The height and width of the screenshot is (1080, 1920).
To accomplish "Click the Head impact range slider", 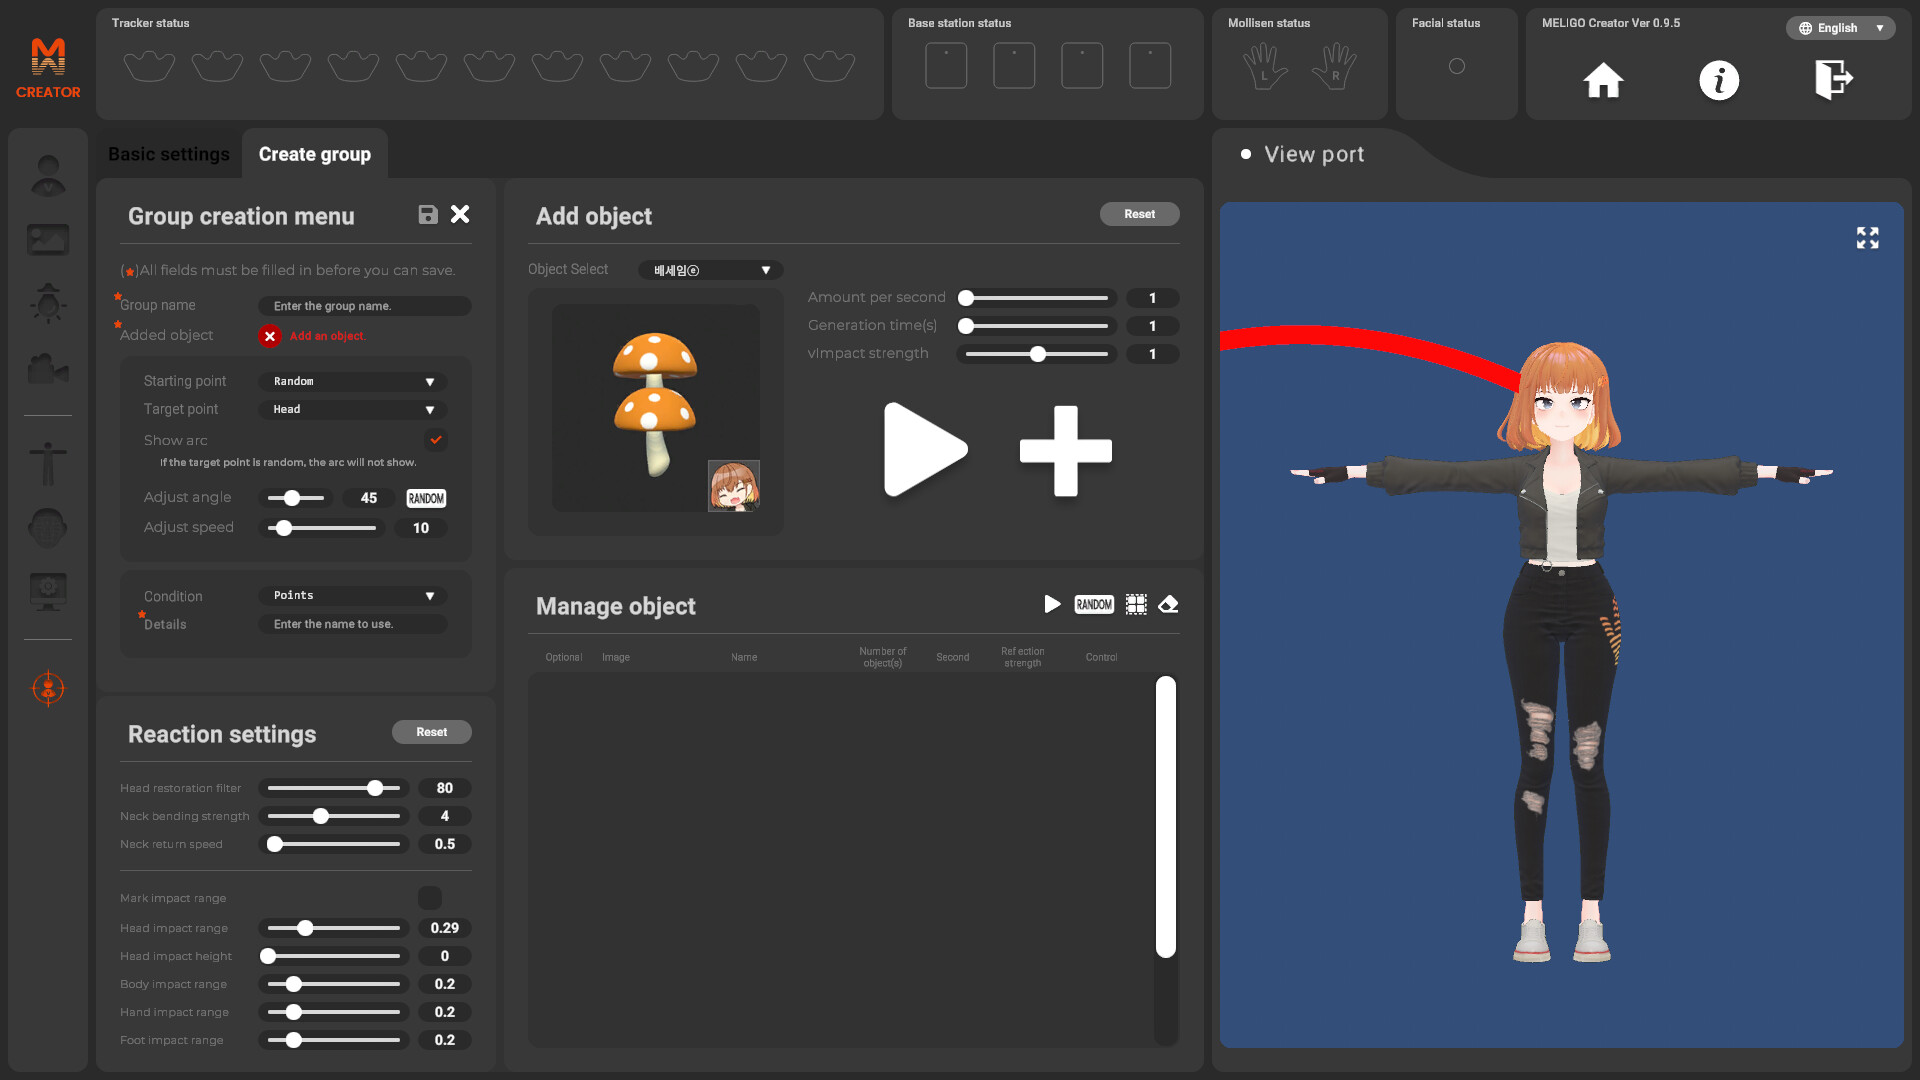I will coord(334,928).
